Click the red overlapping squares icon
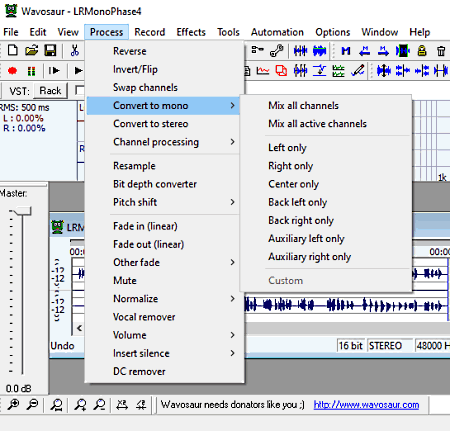The image size is (450, 431). pos(281,71)
